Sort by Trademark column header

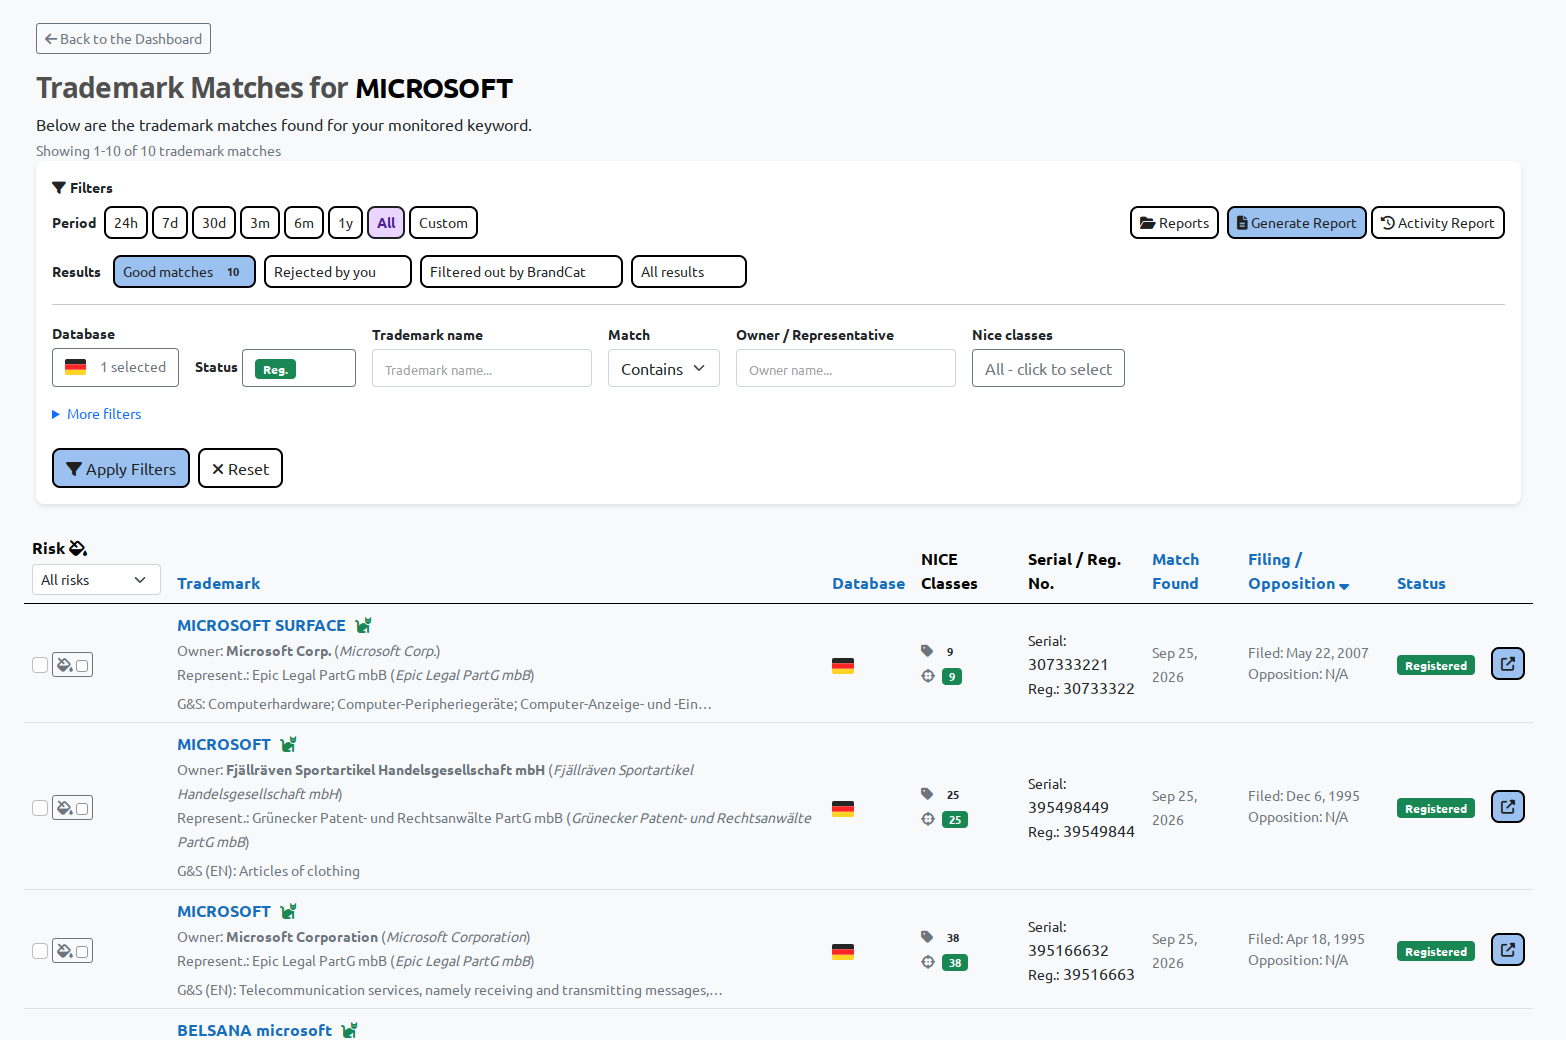coord(218,584)
